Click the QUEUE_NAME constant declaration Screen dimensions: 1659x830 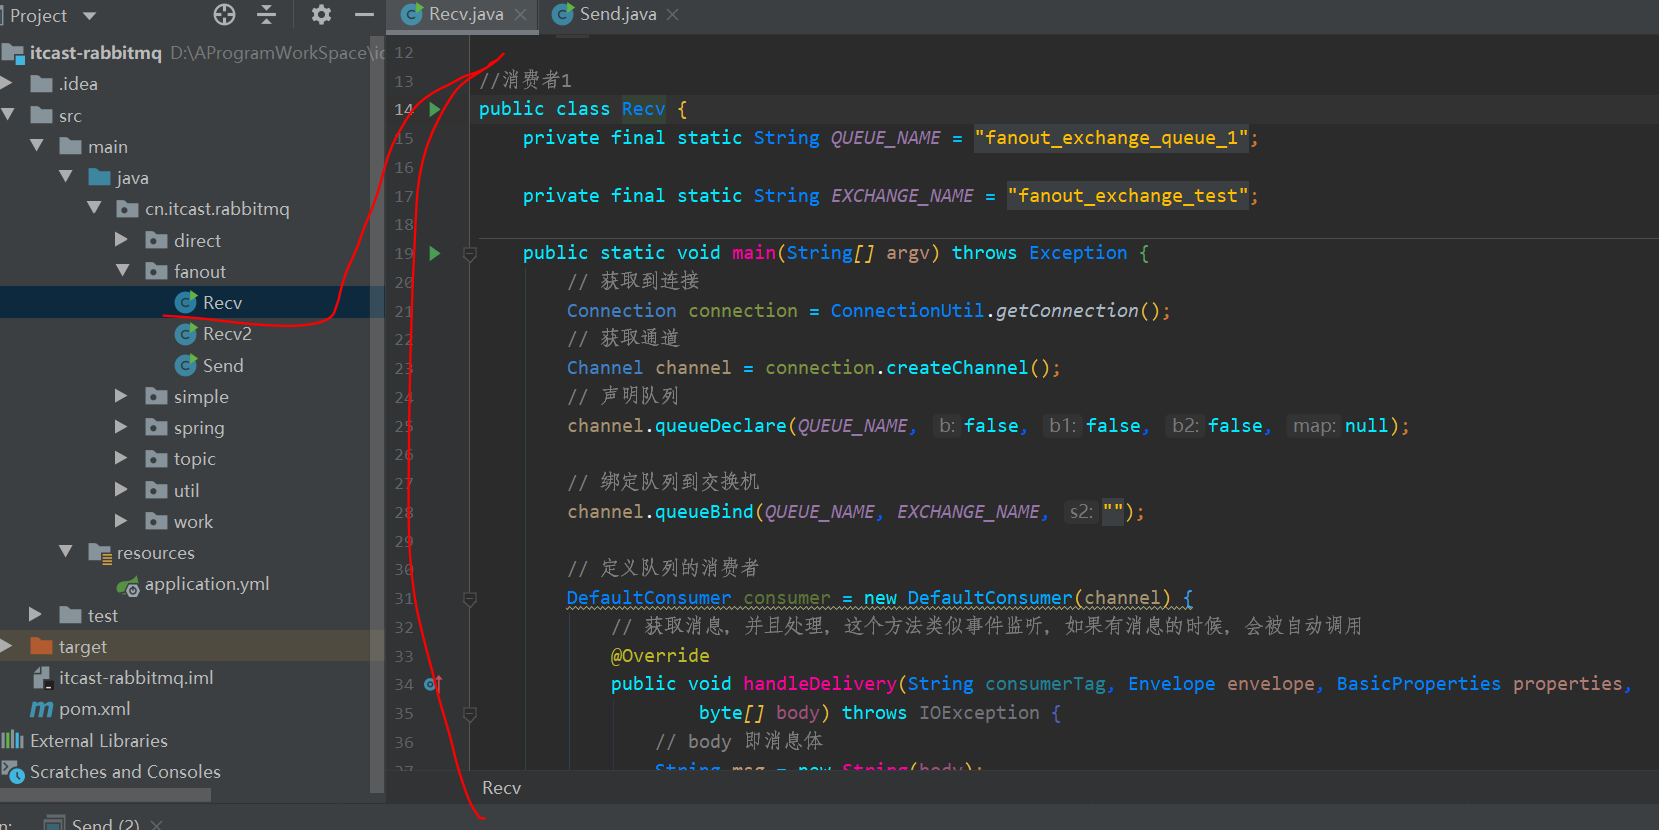click(x=885, y=138)
